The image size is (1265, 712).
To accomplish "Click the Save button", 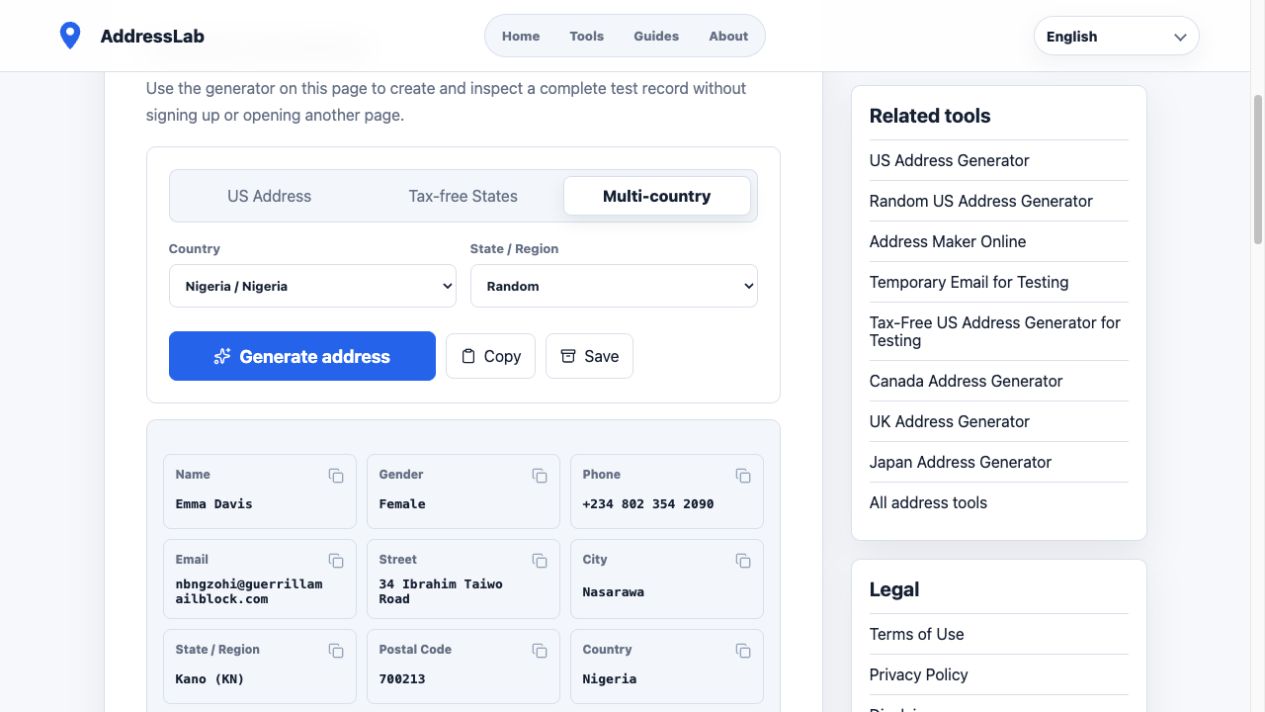I will tap(589, 356).
